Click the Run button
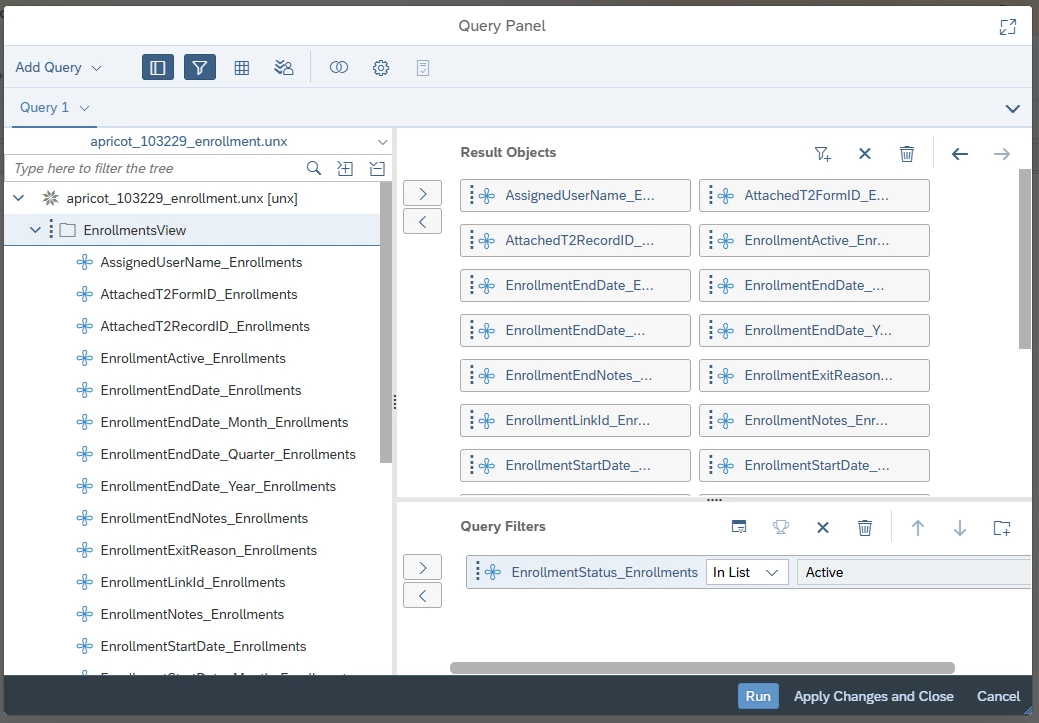Screen dimensions: 1039x723 pyautogui.click(x=758, y=696)
